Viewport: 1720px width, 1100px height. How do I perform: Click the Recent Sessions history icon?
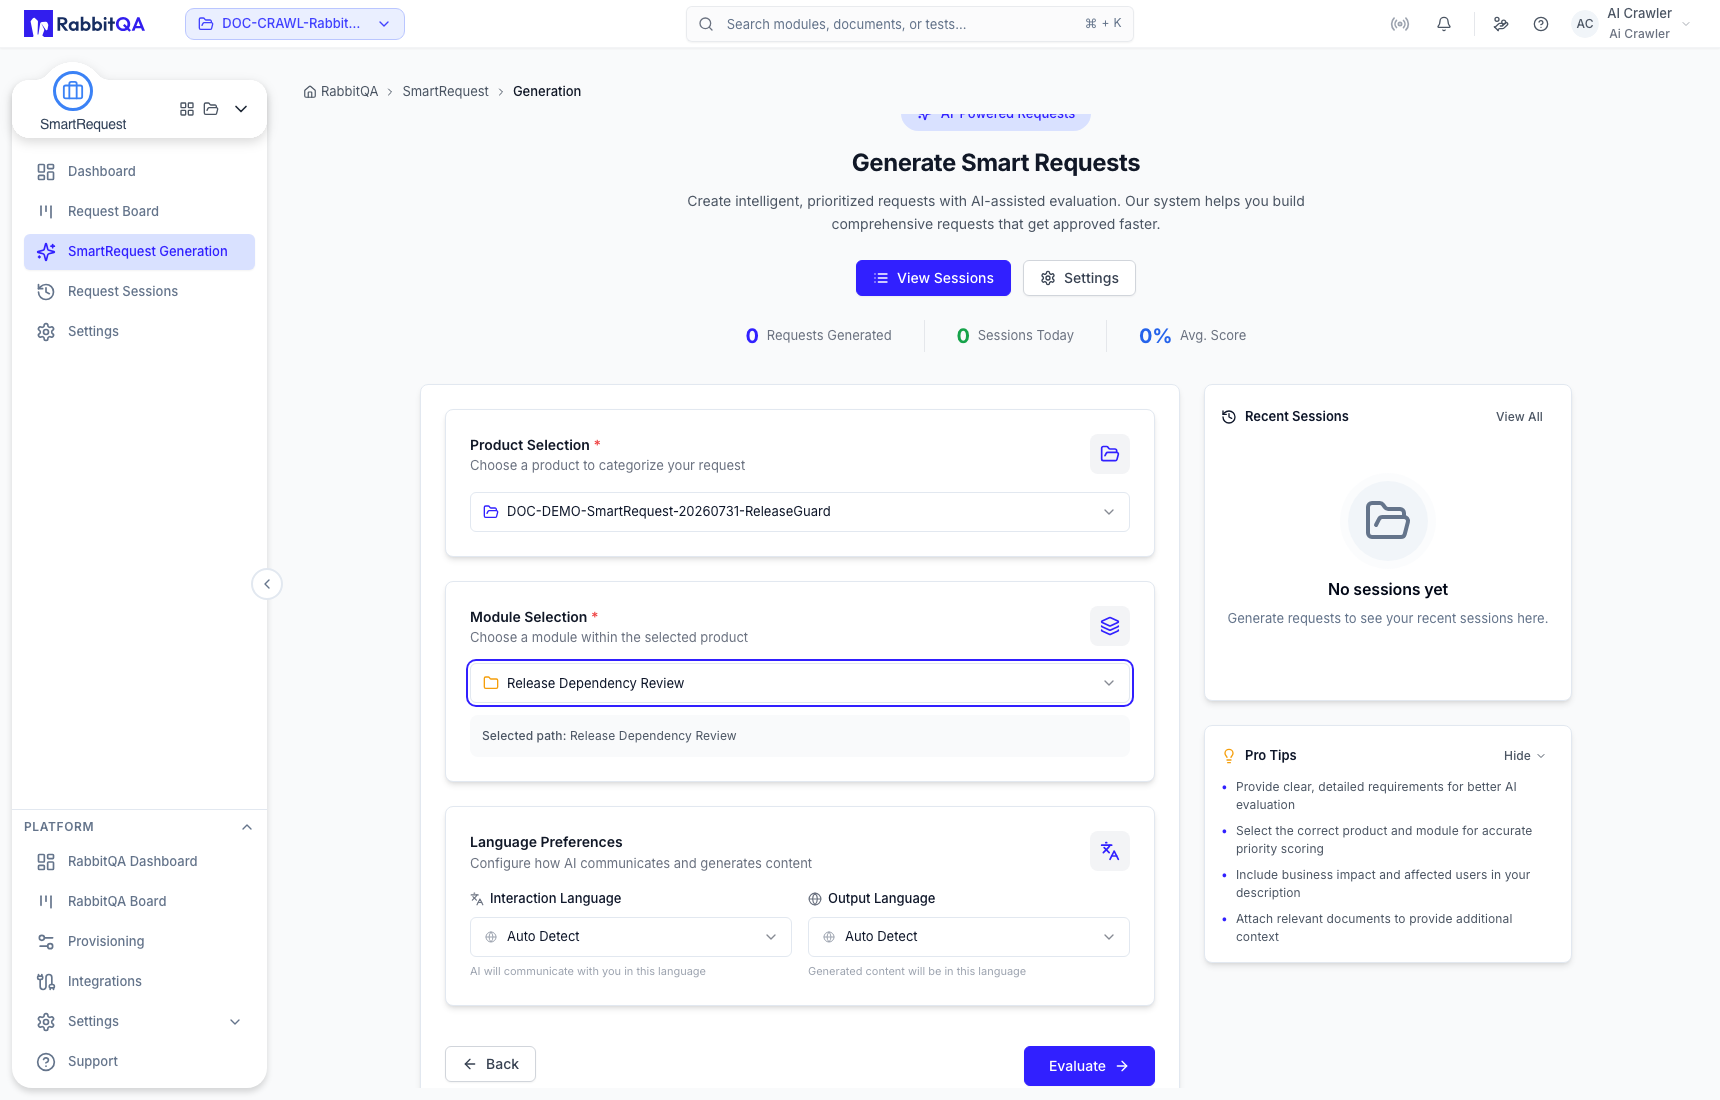[1229, 417]
